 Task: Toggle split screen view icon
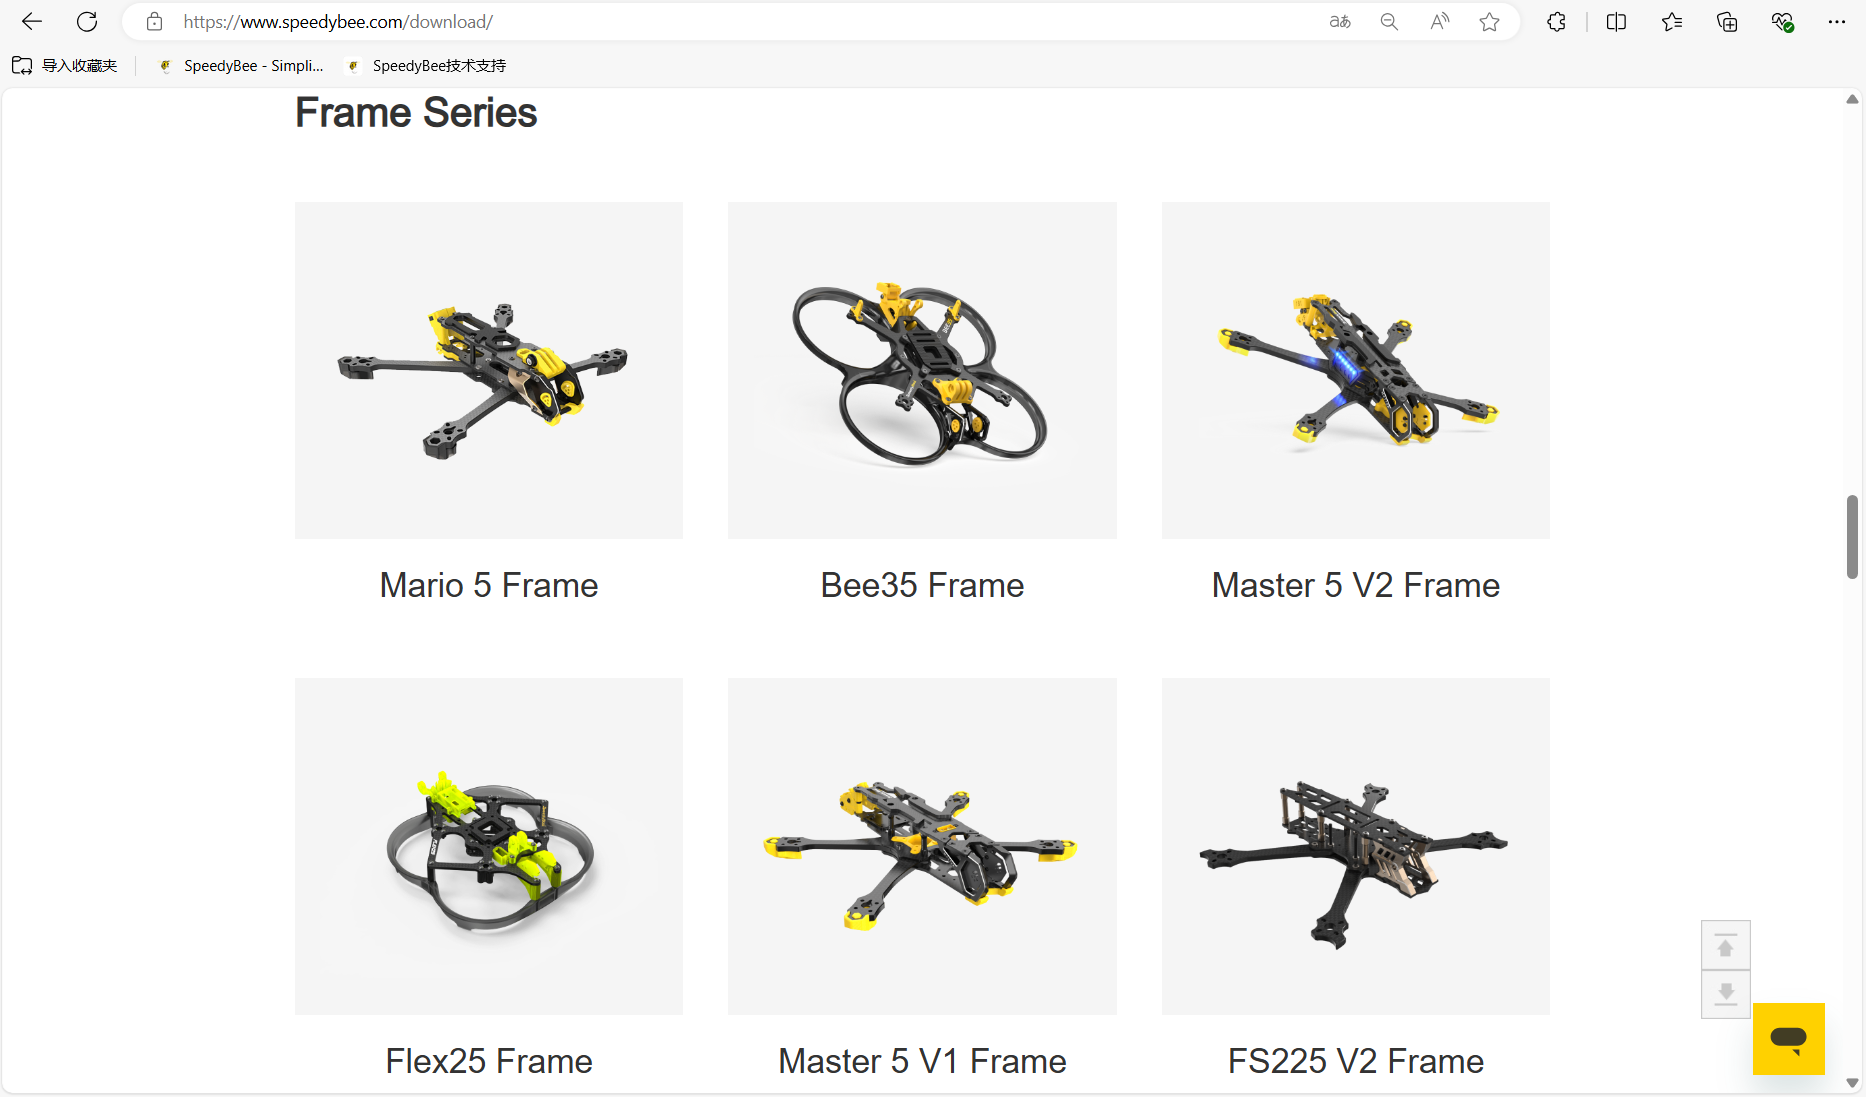(1616, 21)
